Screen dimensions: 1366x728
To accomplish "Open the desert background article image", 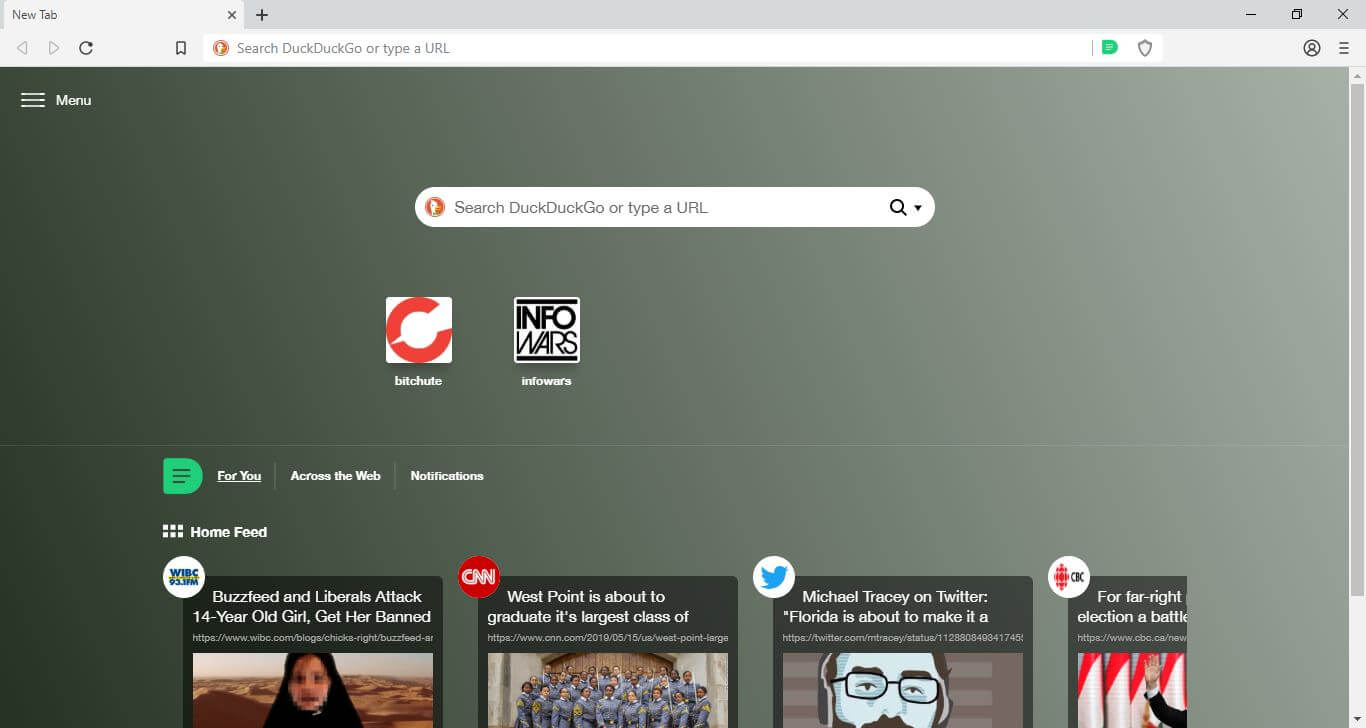I will (x=313, y=690).
